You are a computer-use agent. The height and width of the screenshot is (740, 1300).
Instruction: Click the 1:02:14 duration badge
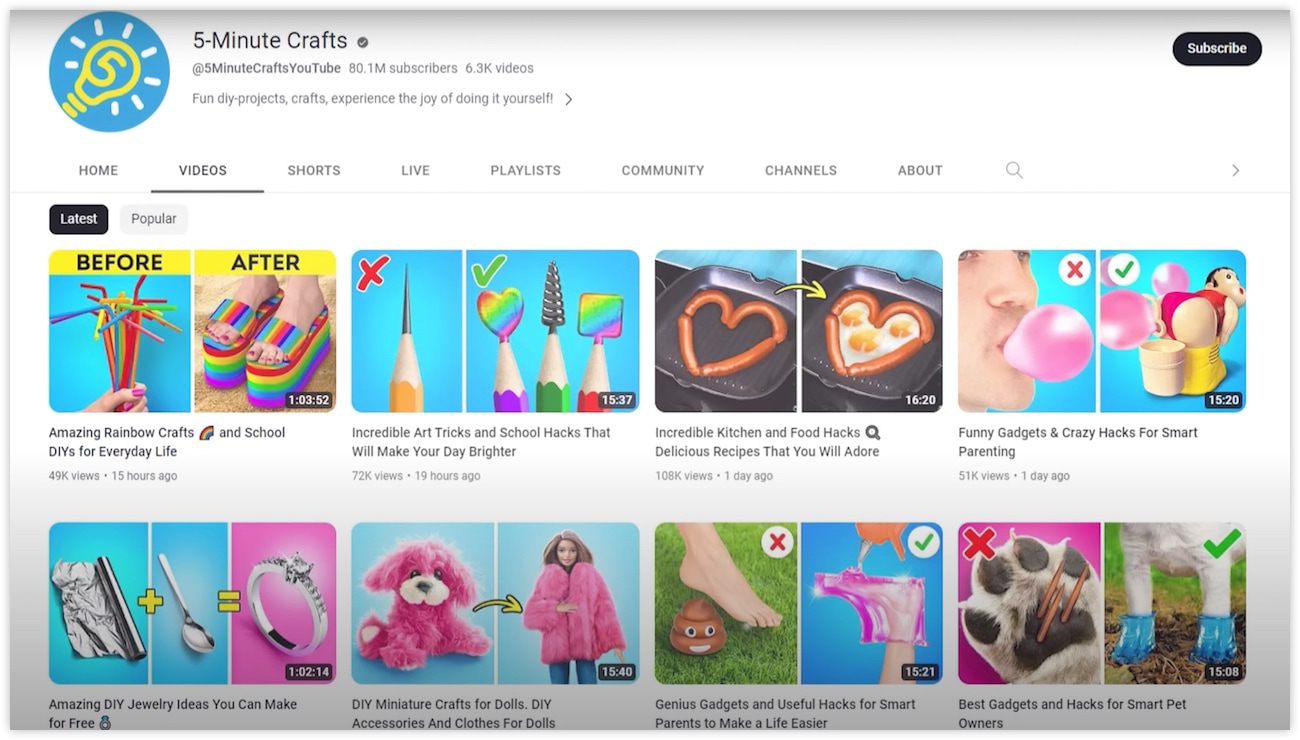point(308,672)
